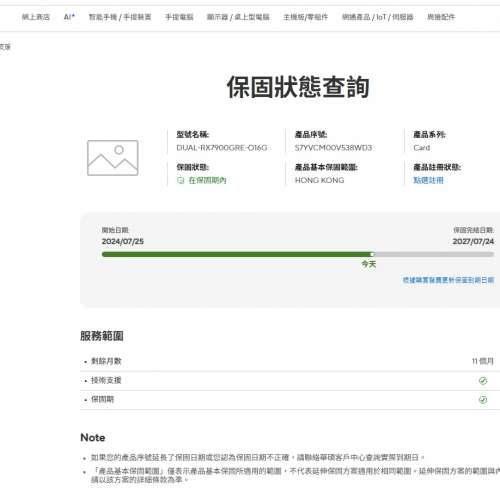Viewport: 500px width, 500px height.
Task: Click the breadcrumb link at left edge
Action: [5, 47]
